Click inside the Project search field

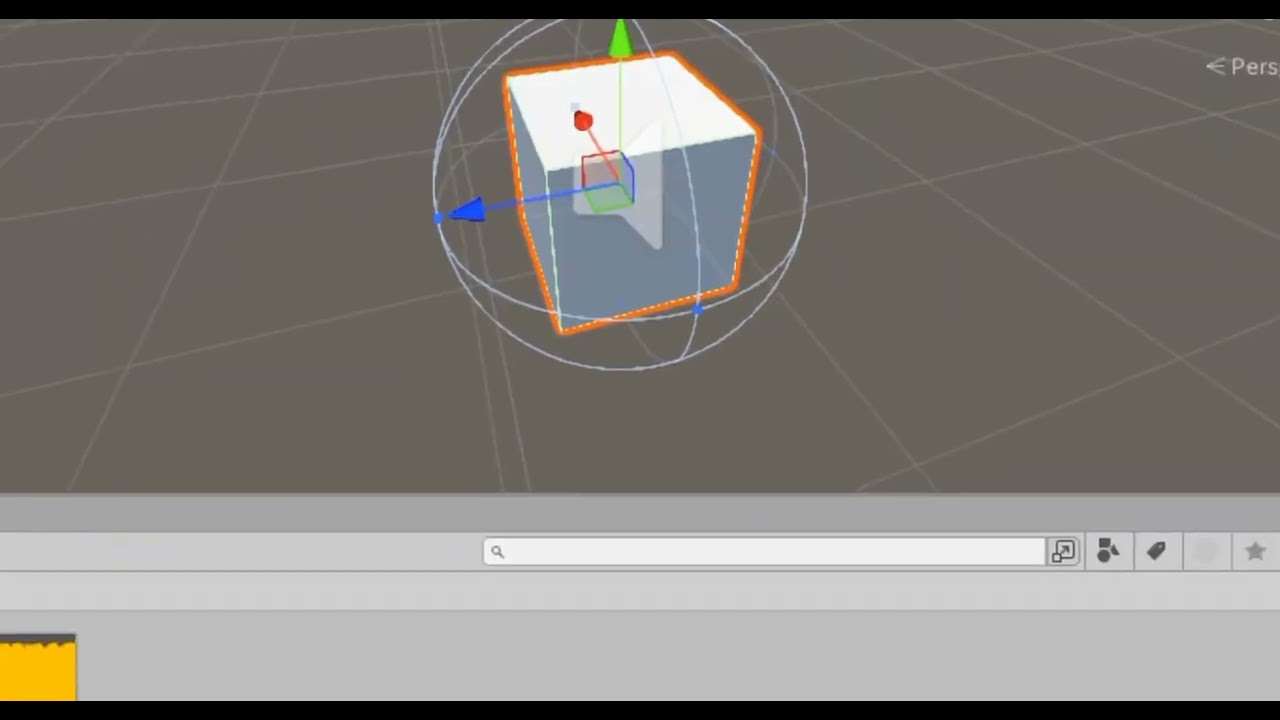(765, 552)
